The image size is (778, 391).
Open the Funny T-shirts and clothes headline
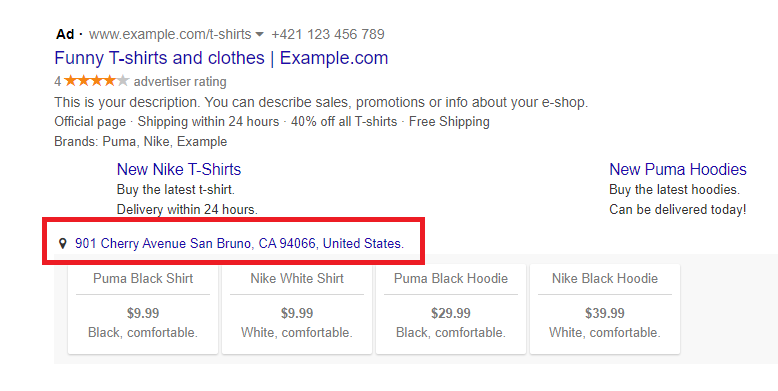[221, 58]
